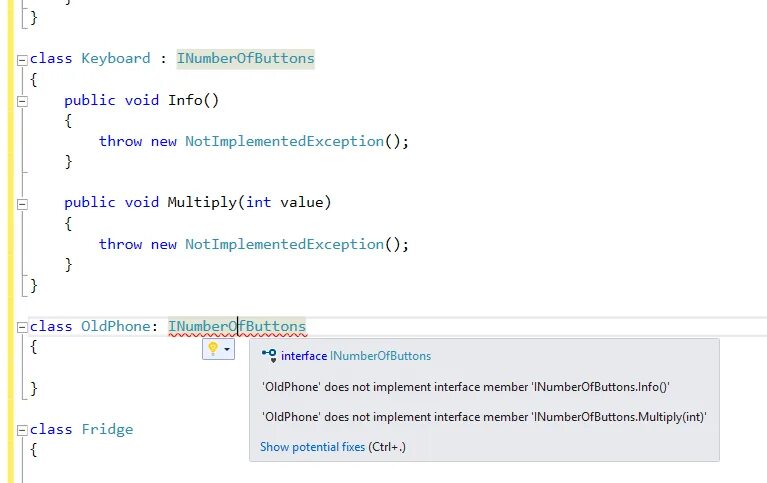Click Show potential fixes link
This screenshot has width=767, height=483.
pyautogui.click(x=313, y=447)
